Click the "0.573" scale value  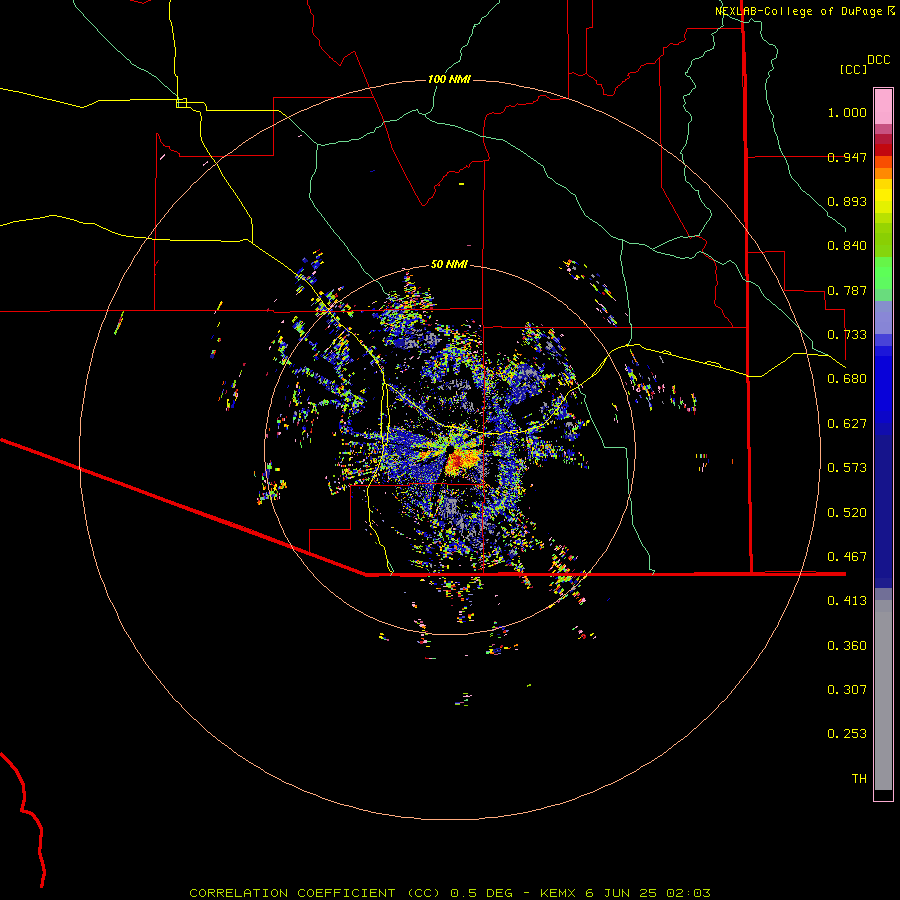pyautogui.click(x=847, y=468)
